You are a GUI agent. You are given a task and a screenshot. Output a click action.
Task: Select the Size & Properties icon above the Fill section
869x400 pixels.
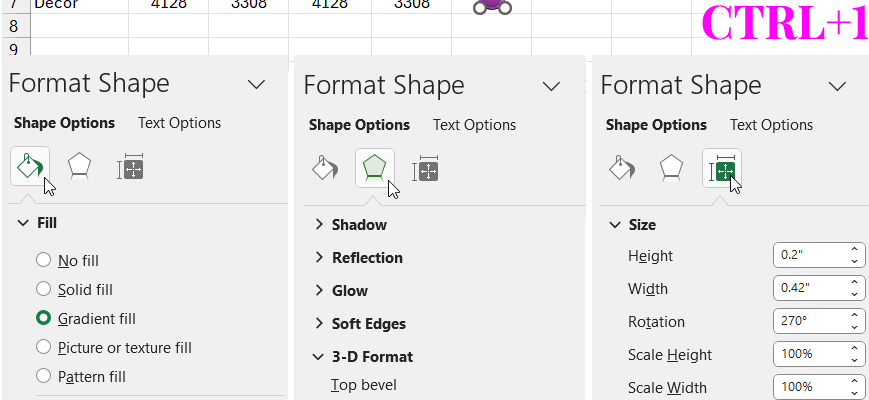coord(131,168)
